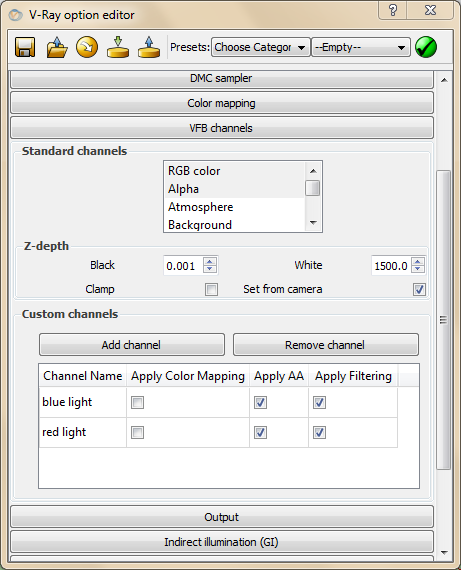Expand the Color mapping rollout
461x570 pixels.
click(222, 103)
